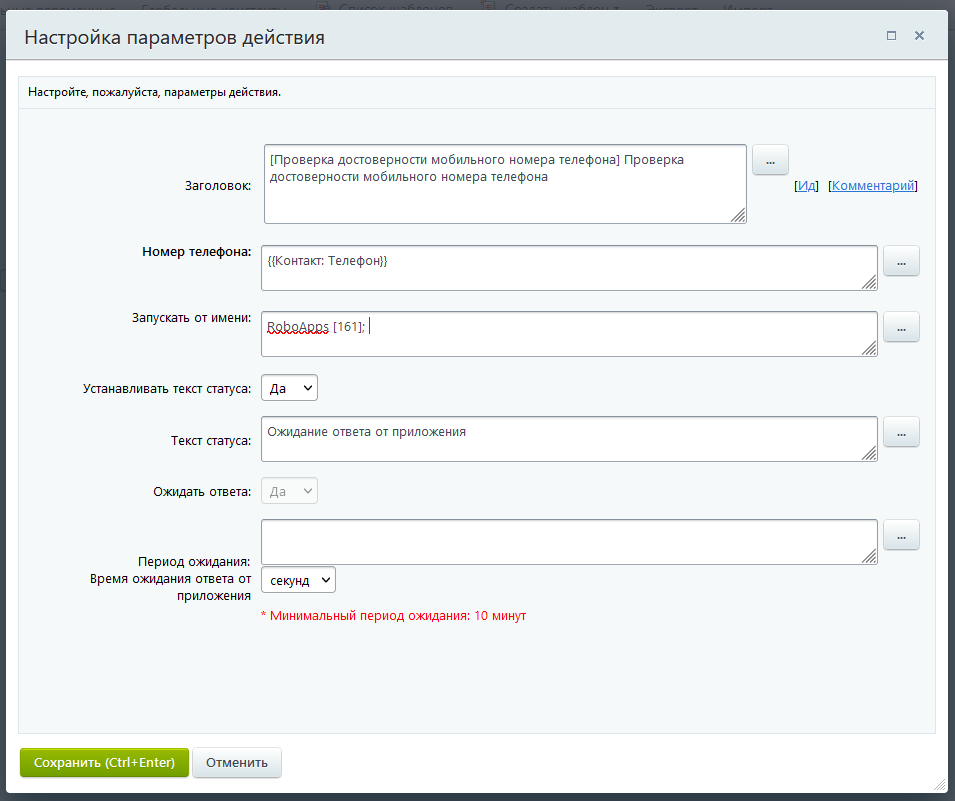Click the dialog resize grip in bottom-right corner
Image resolution: width=955 pixels, height=801 pixels.
pyautogui.click(x=939, y=785)
